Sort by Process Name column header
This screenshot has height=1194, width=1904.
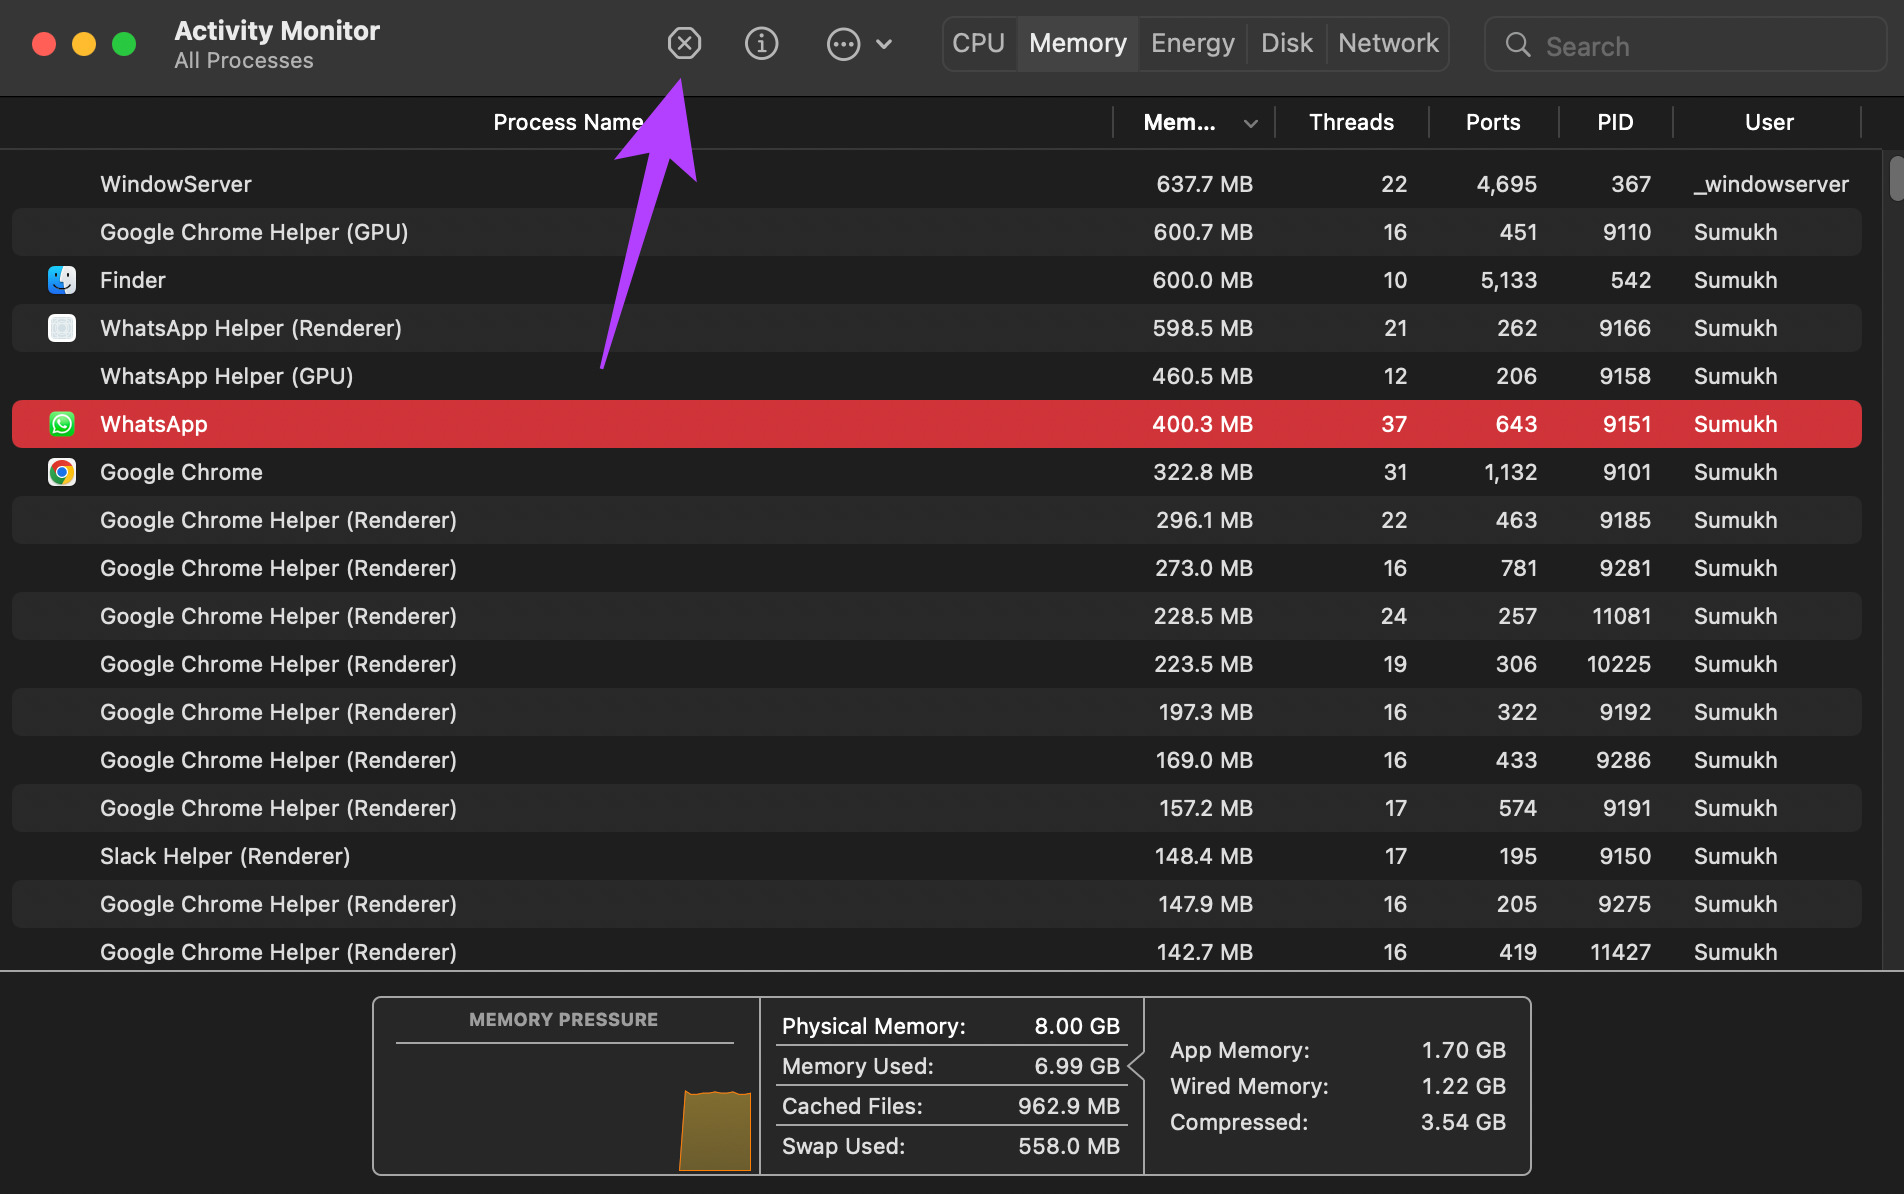click(x=568, y=122)
